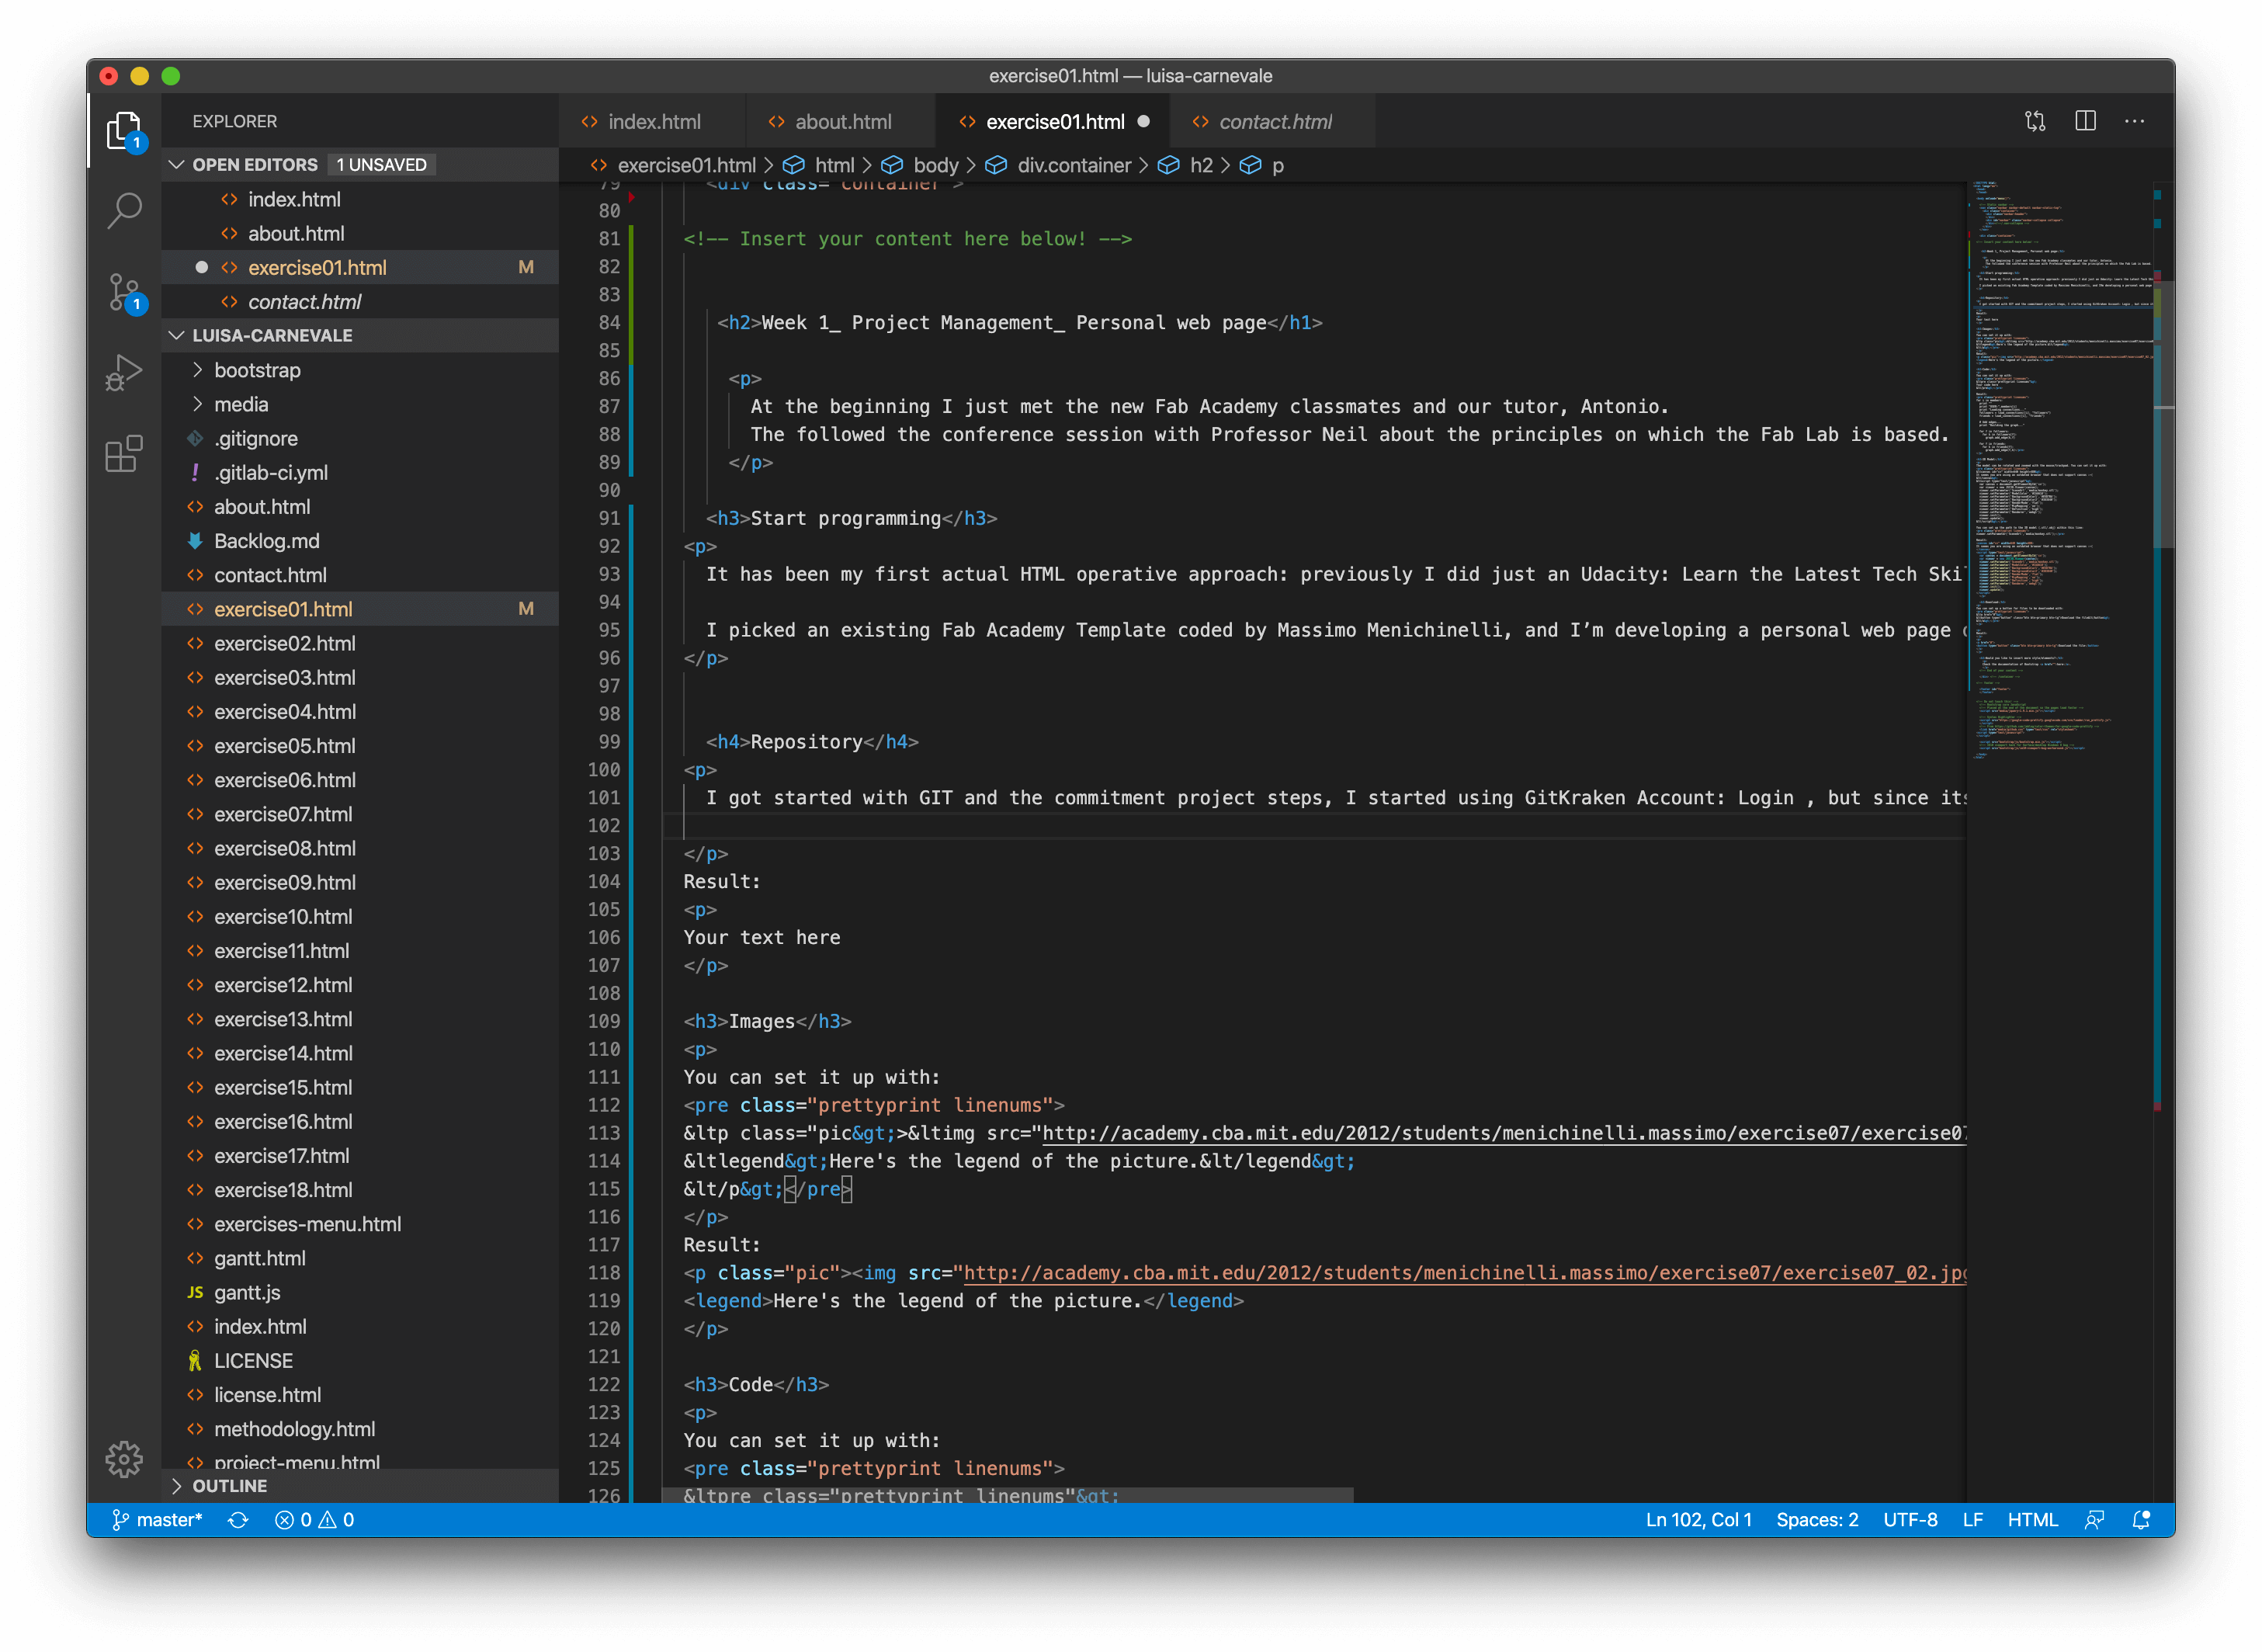Change encoding via UTF-8 indicator
Screen dimensions: 2262x1652
click(x=1910, y=1520)
